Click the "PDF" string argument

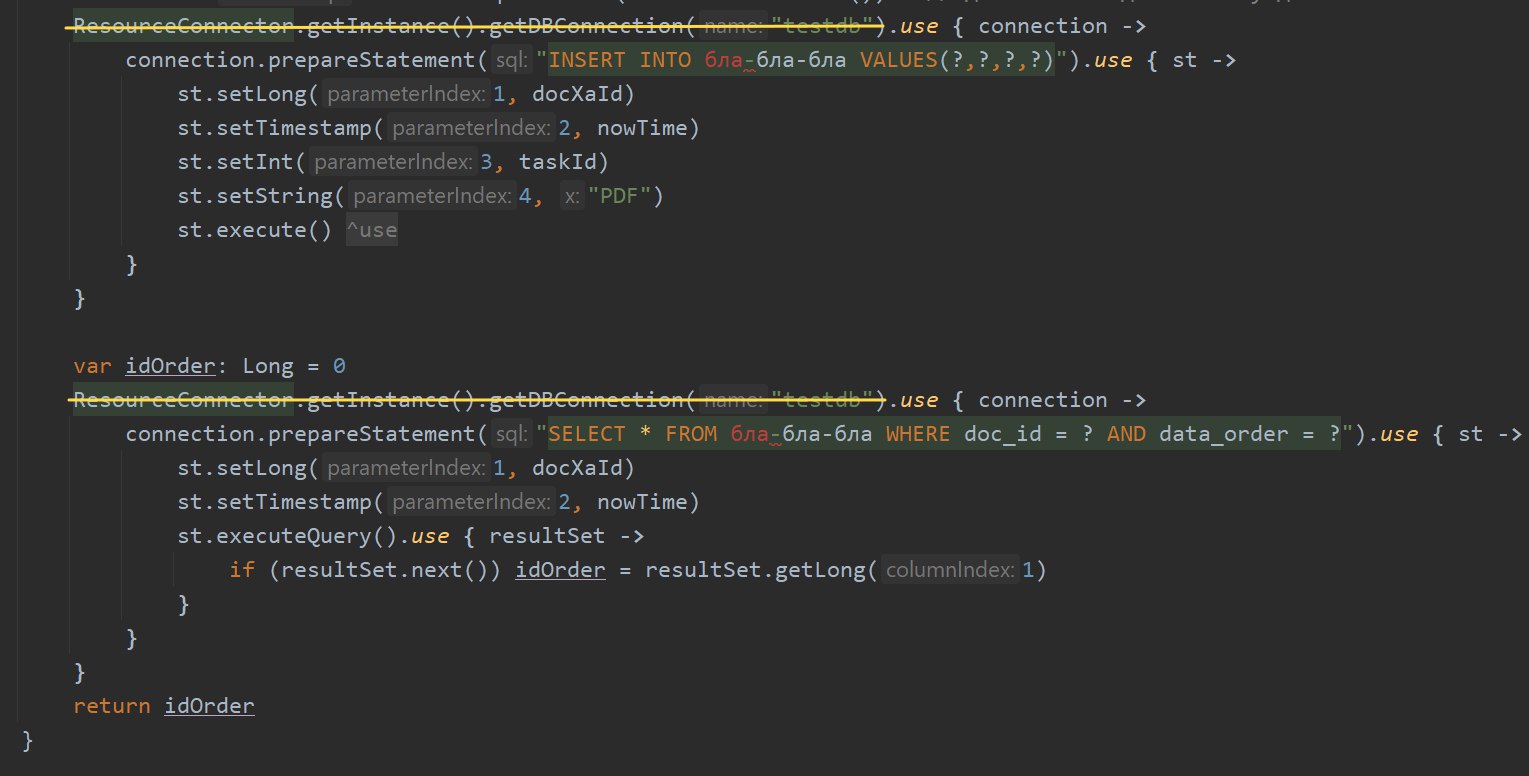pos(626,196)
